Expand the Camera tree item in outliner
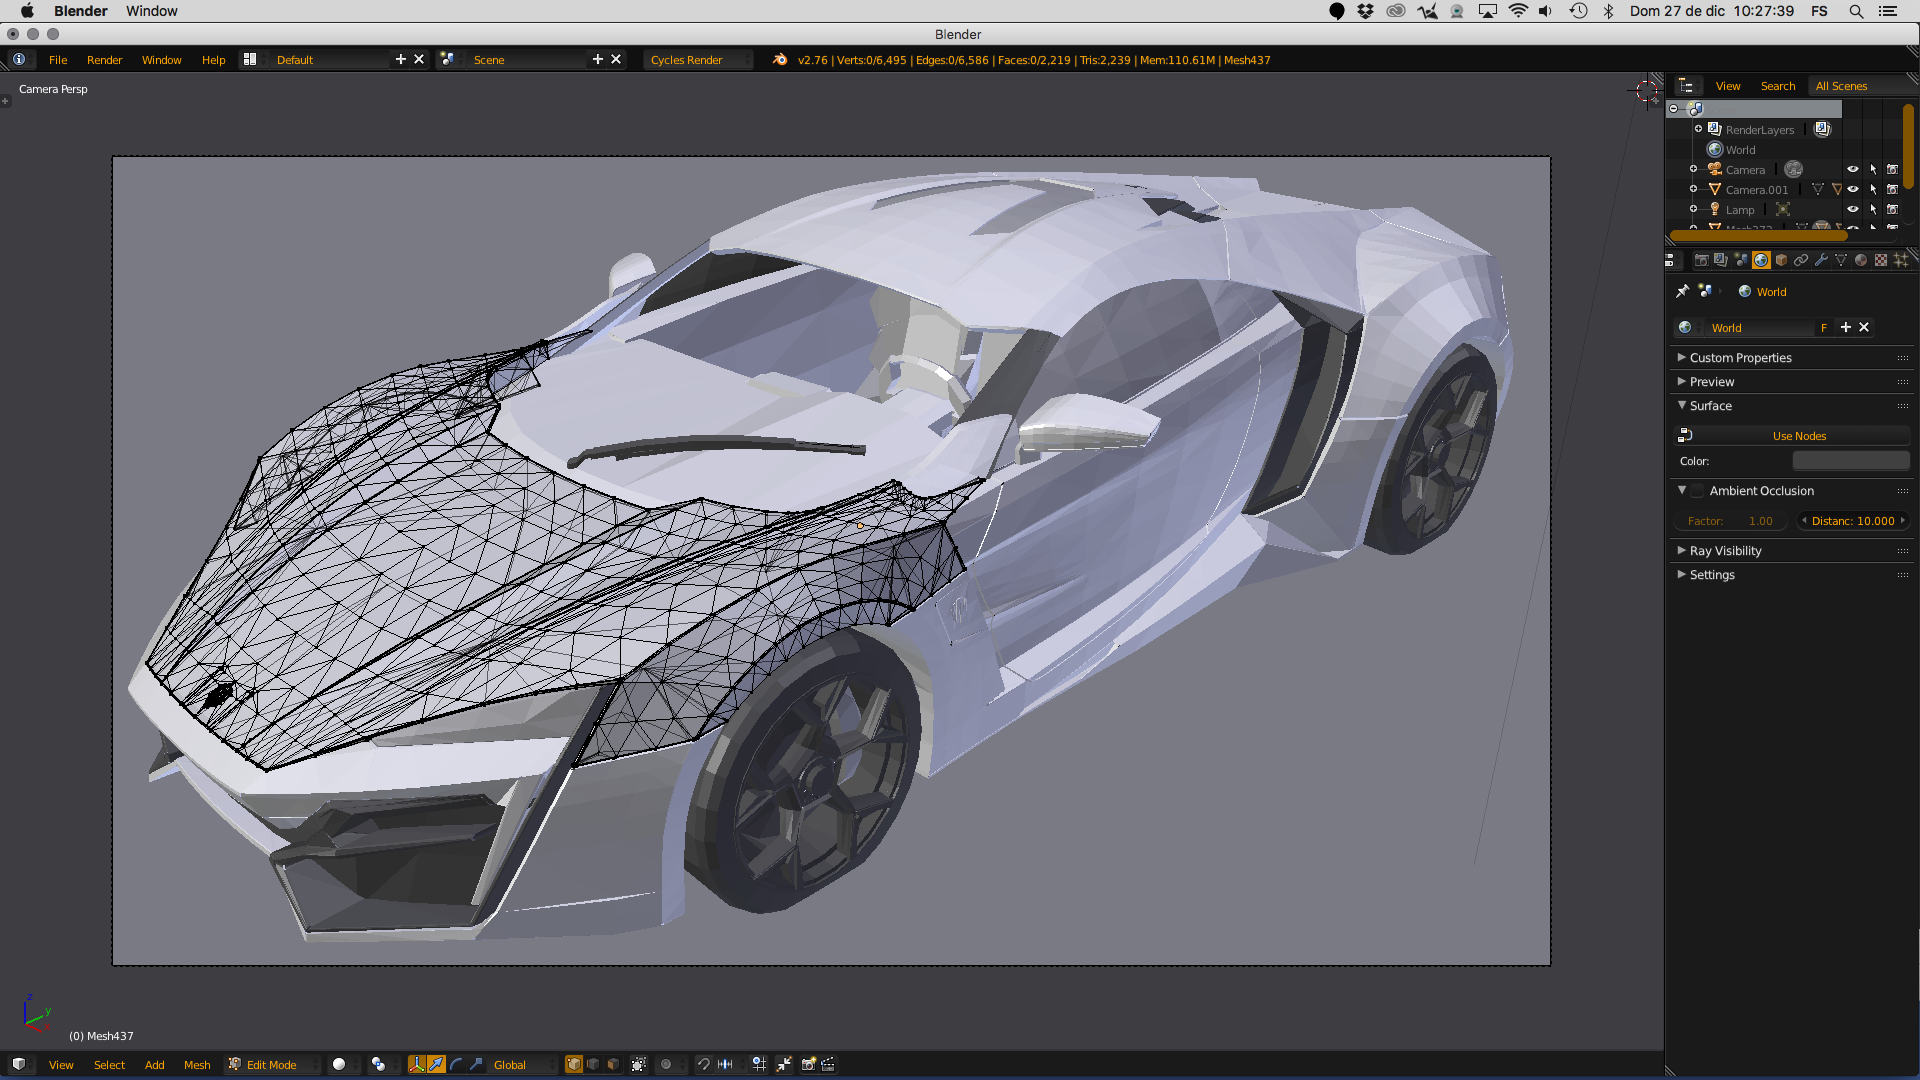 pyautogui.click(x=1693, y=169)
